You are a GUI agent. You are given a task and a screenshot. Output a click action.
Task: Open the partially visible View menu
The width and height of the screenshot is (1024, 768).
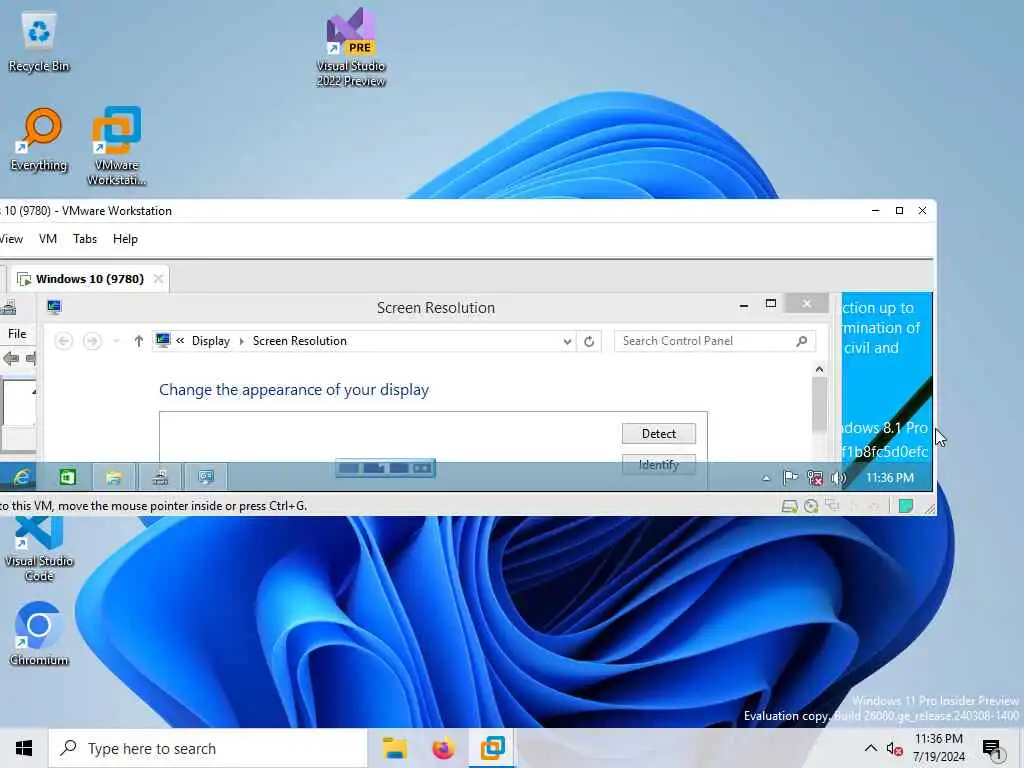pos(11,239)
